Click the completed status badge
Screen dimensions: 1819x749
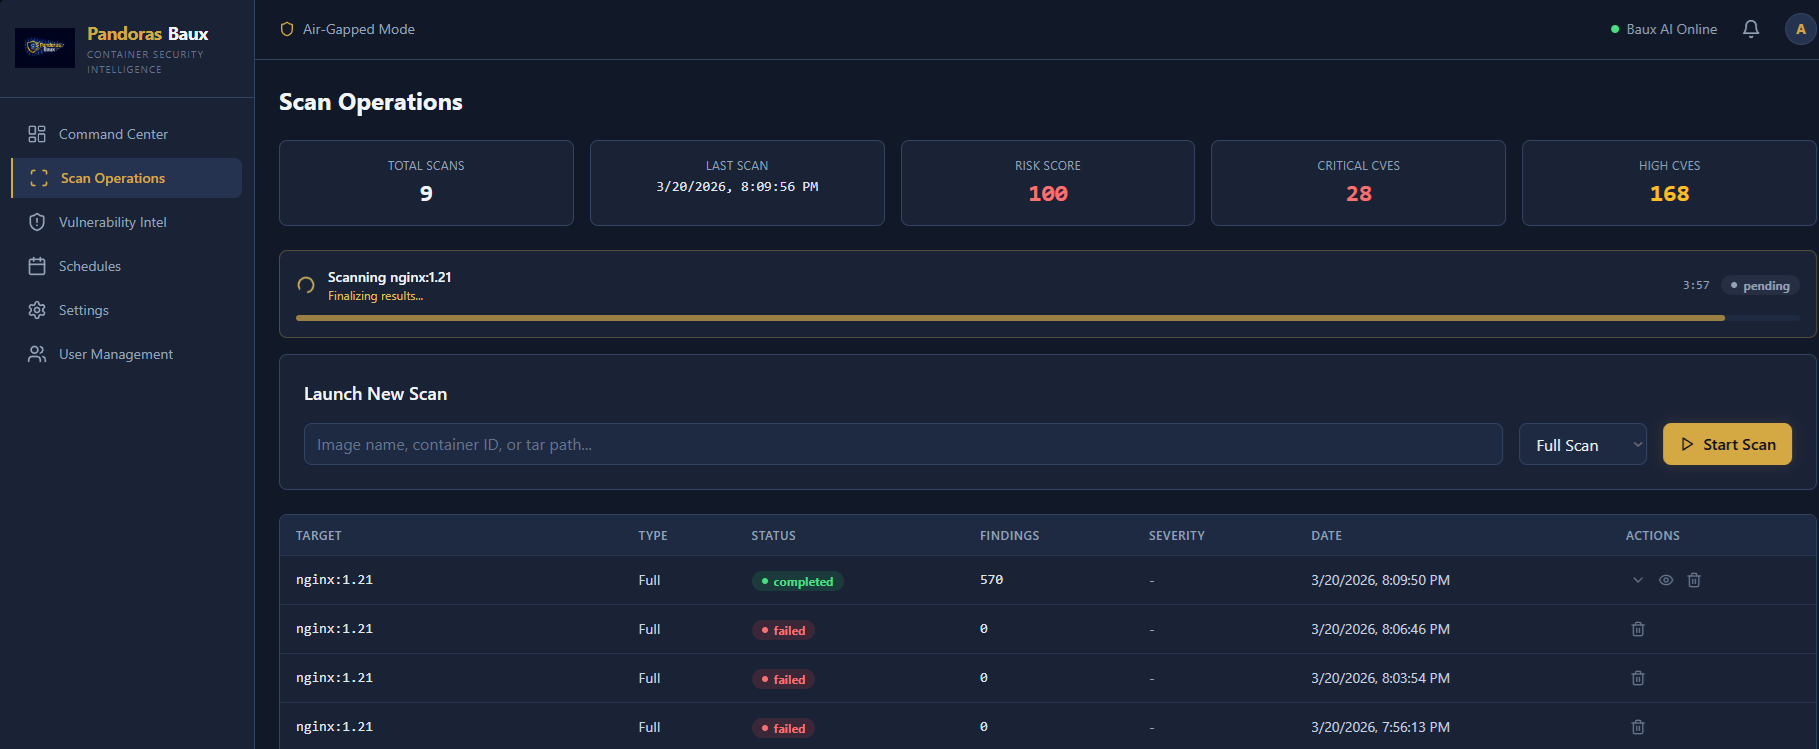798,581
